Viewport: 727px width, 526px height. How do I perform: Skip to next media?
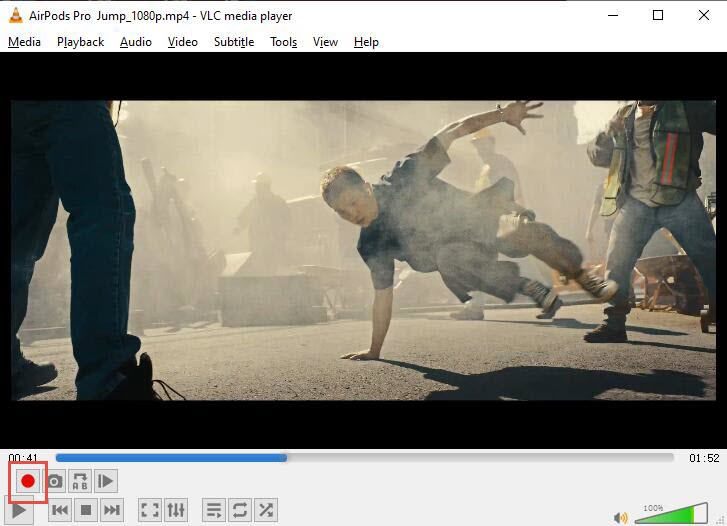point(112,510)
